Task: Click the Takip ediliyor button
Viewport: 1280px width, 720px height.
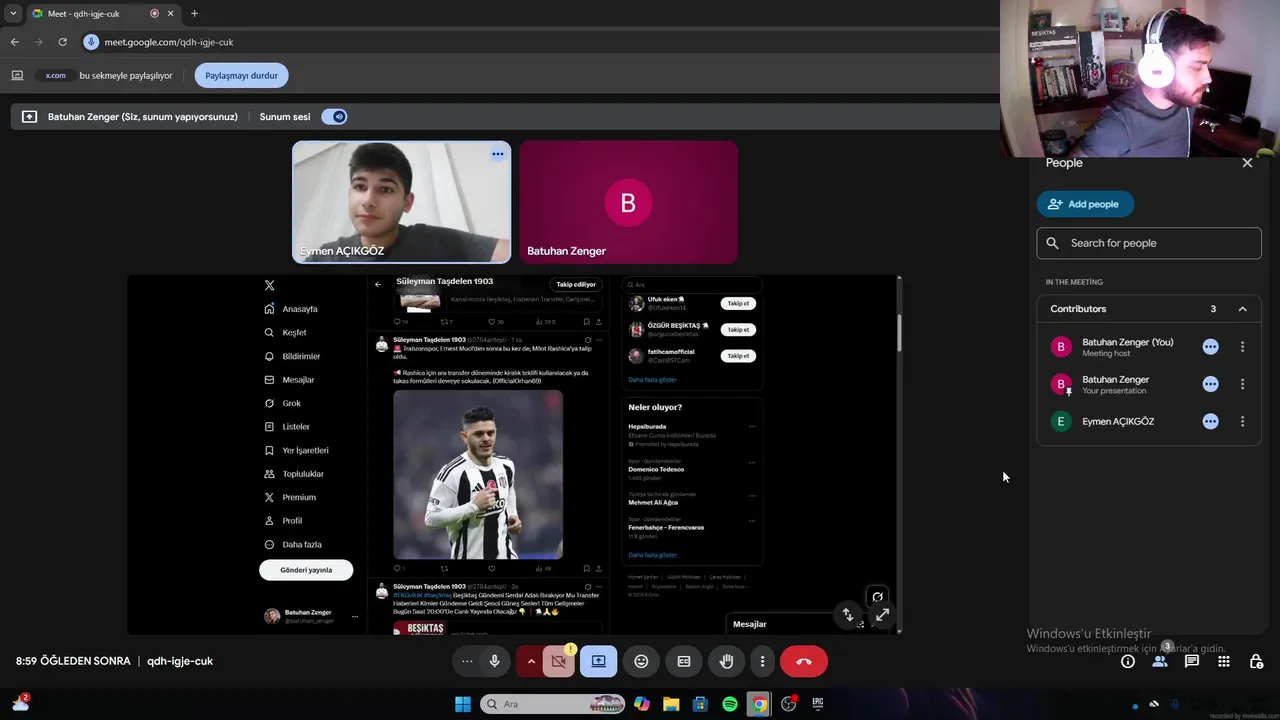Action: pyautogui.click(x=576, y=284)
